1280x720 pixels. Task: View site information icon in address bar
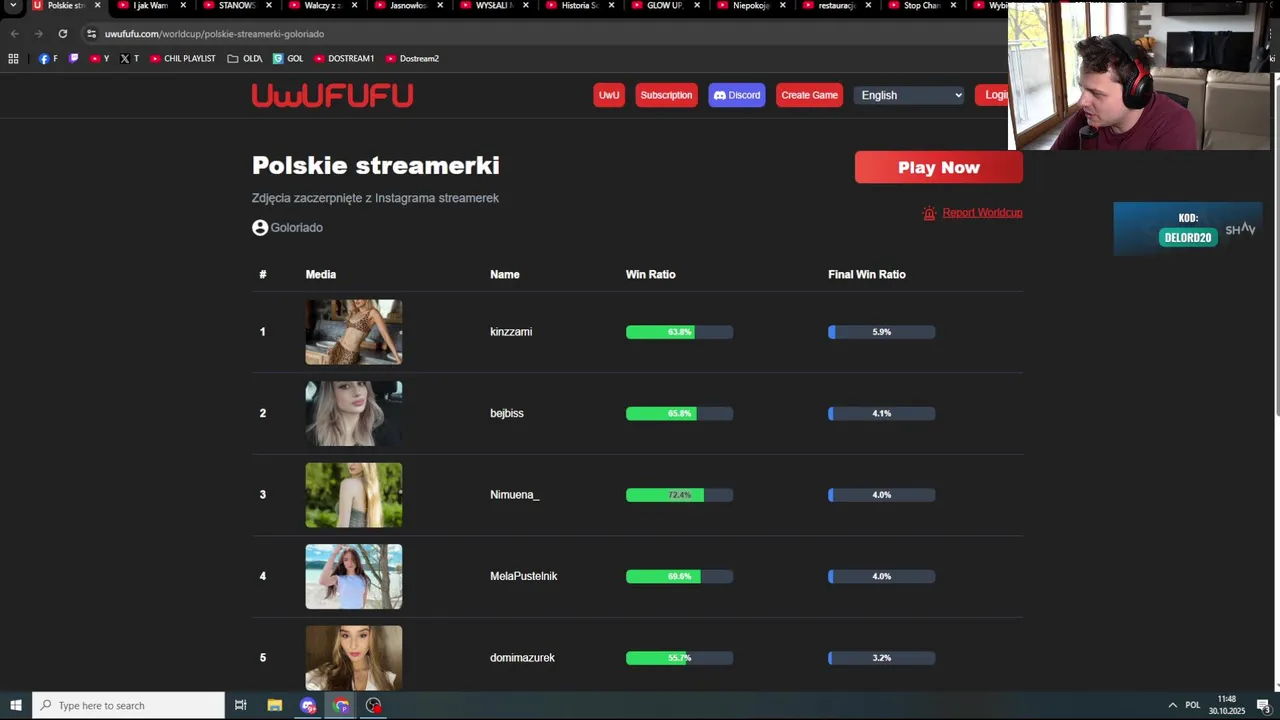tap(91, 34)
